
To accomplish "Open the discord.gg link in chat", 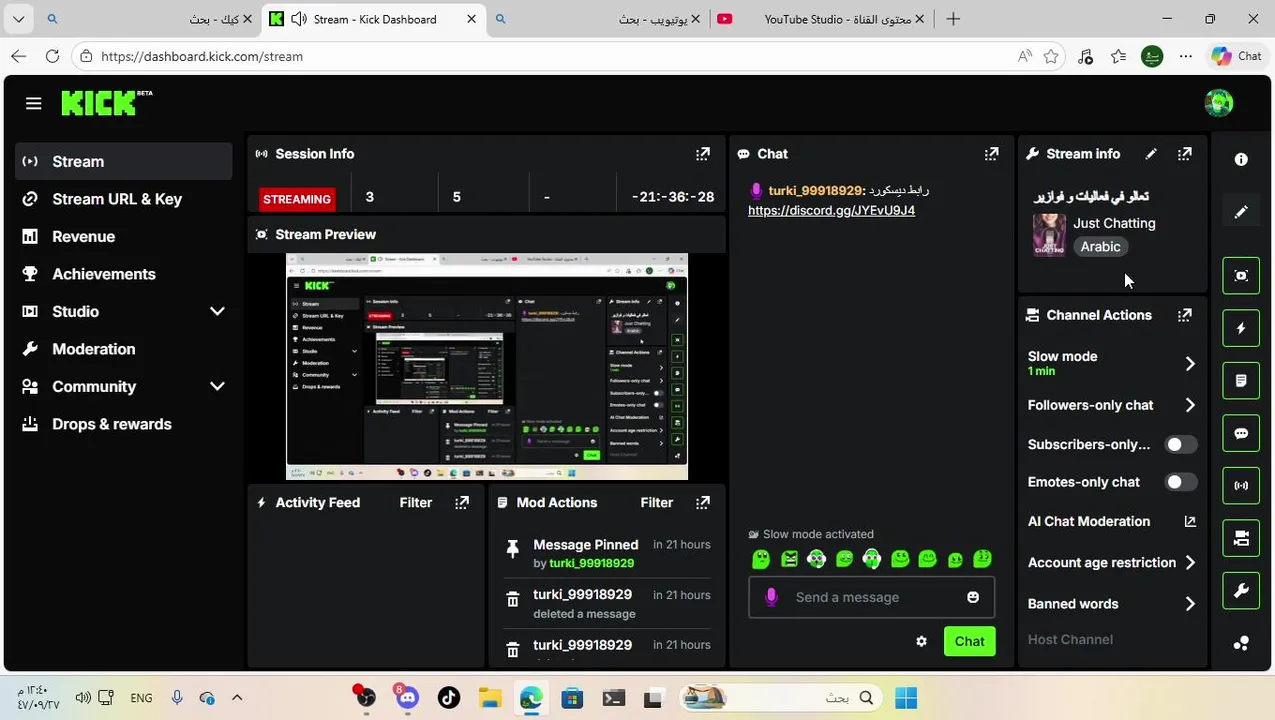I will point(831,211).
